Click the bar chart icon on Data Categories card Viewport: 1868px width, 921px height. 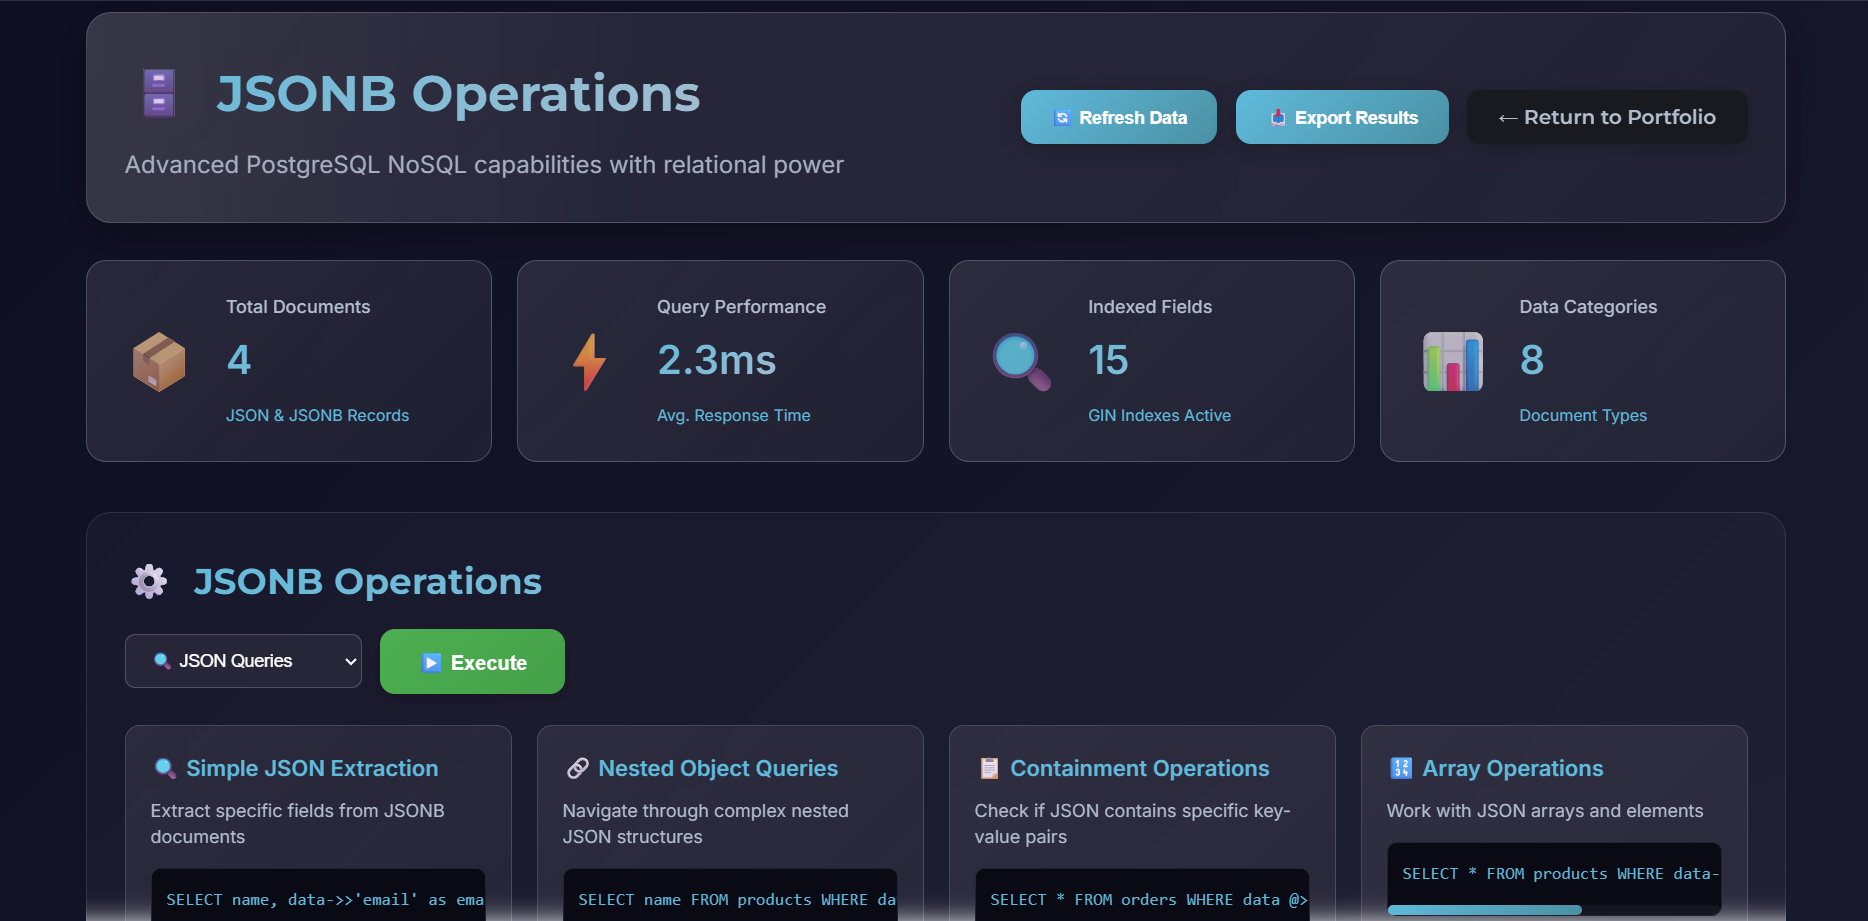pos(1452,361)
